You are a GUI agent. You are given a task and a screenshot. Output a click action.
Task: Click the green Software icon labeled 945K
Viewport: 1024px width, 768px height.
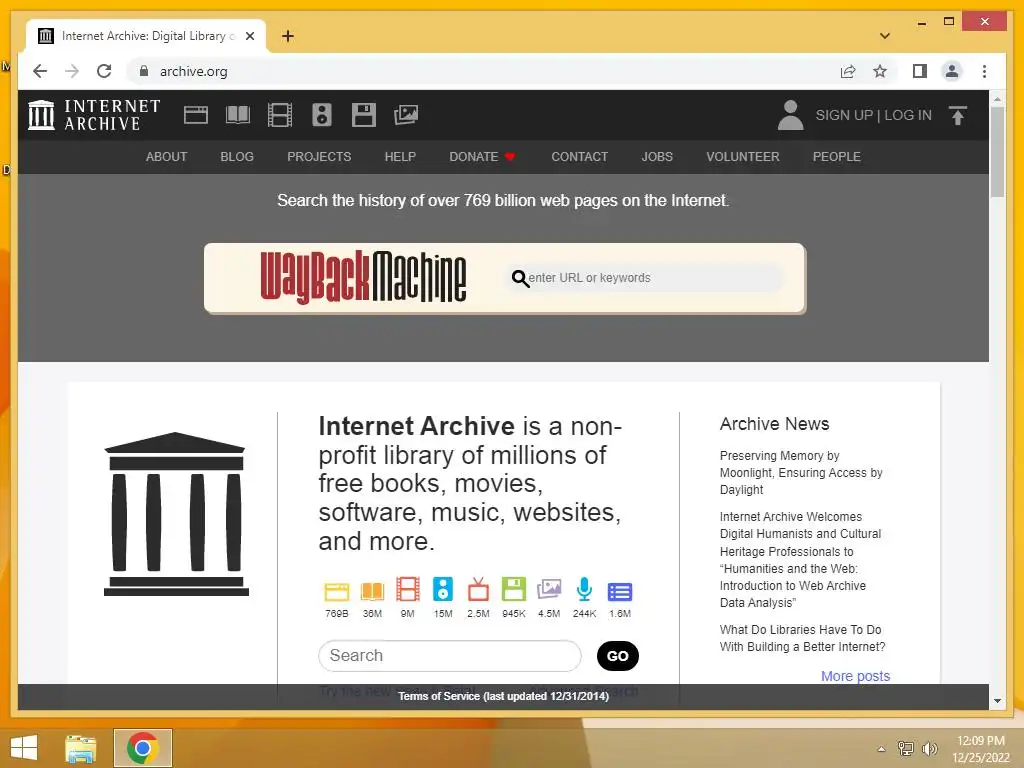[514, 589]
